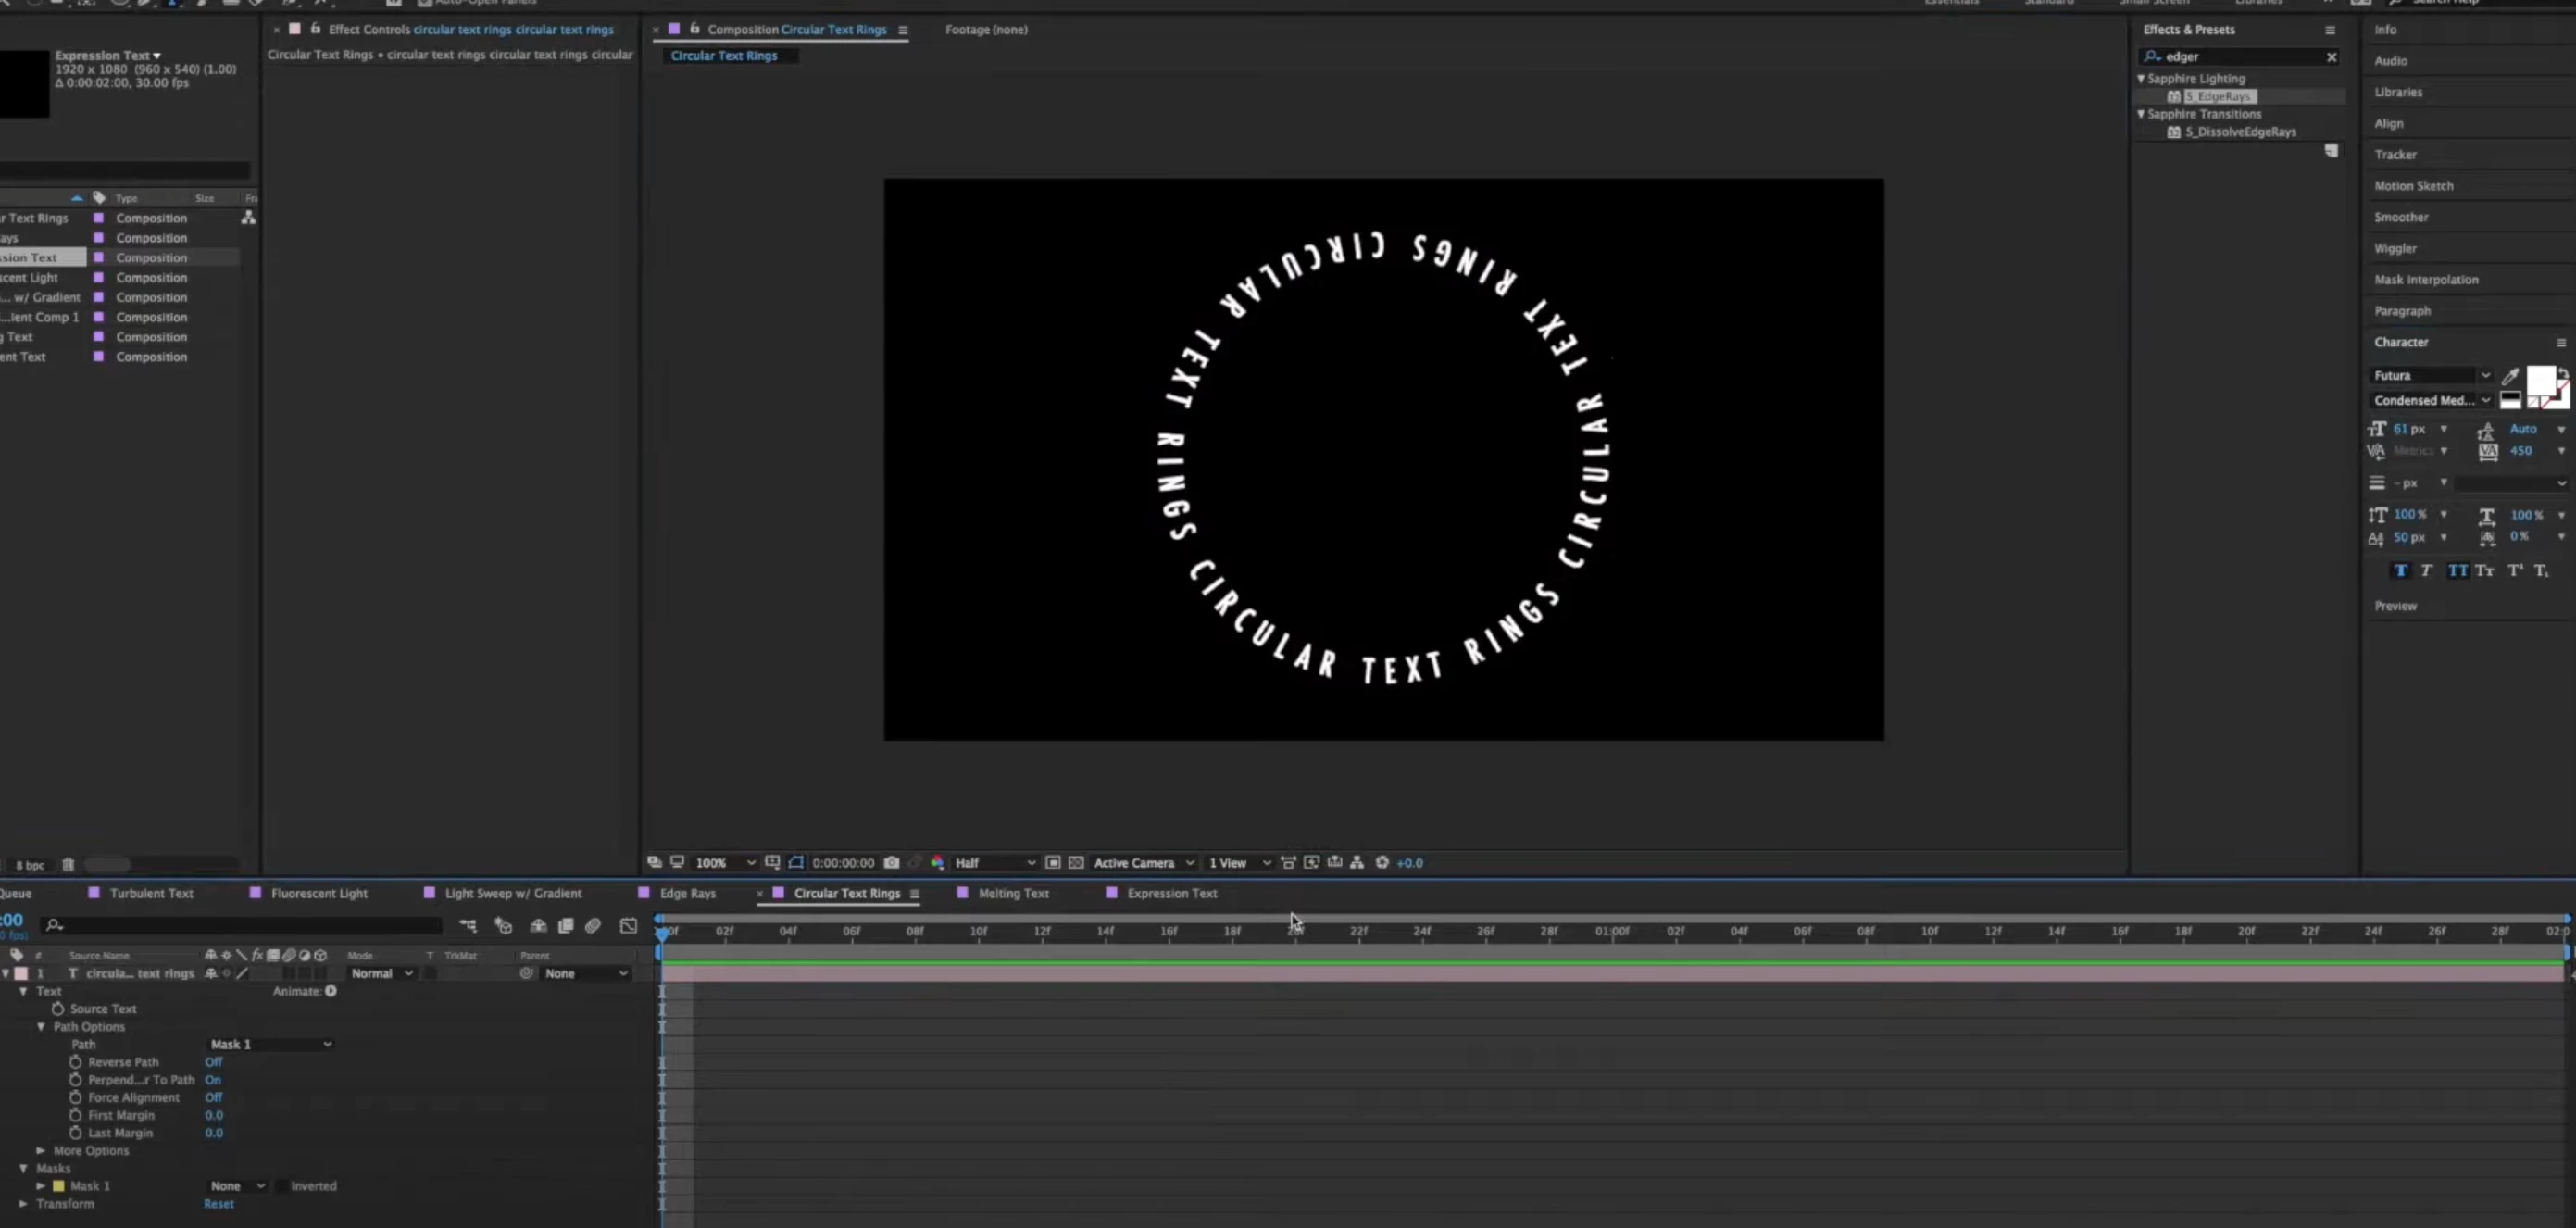This screenshot has height=1228, width=2576.
Task: Click the Animate arrow button for text
Action: click(x=331, y=991)
